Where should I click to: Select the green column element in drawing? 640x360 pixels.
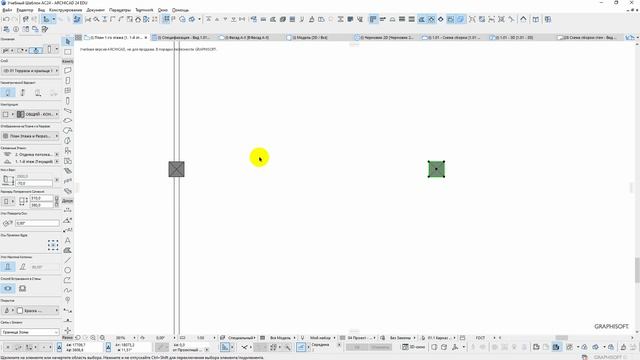(436, 169)
